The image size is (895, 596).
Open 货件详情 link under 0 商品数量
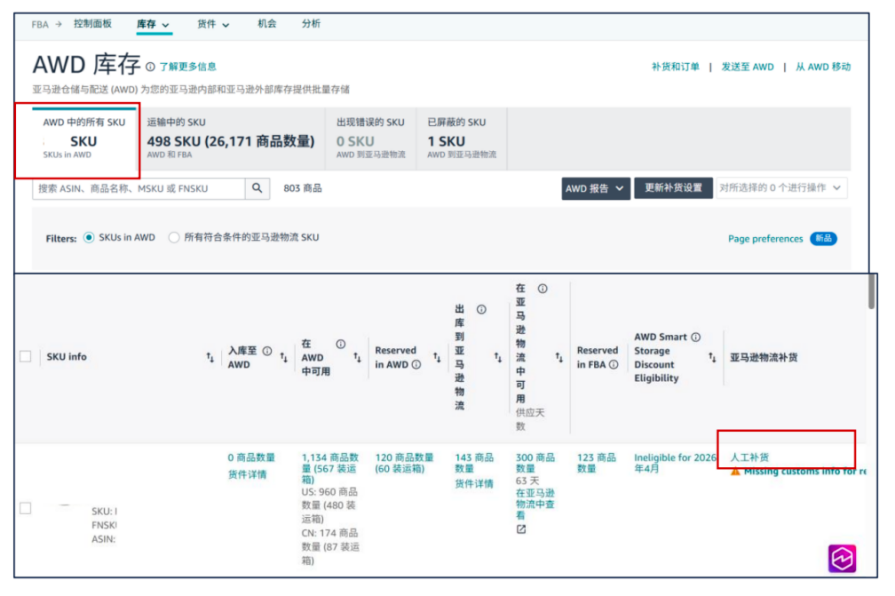(247, 474)
